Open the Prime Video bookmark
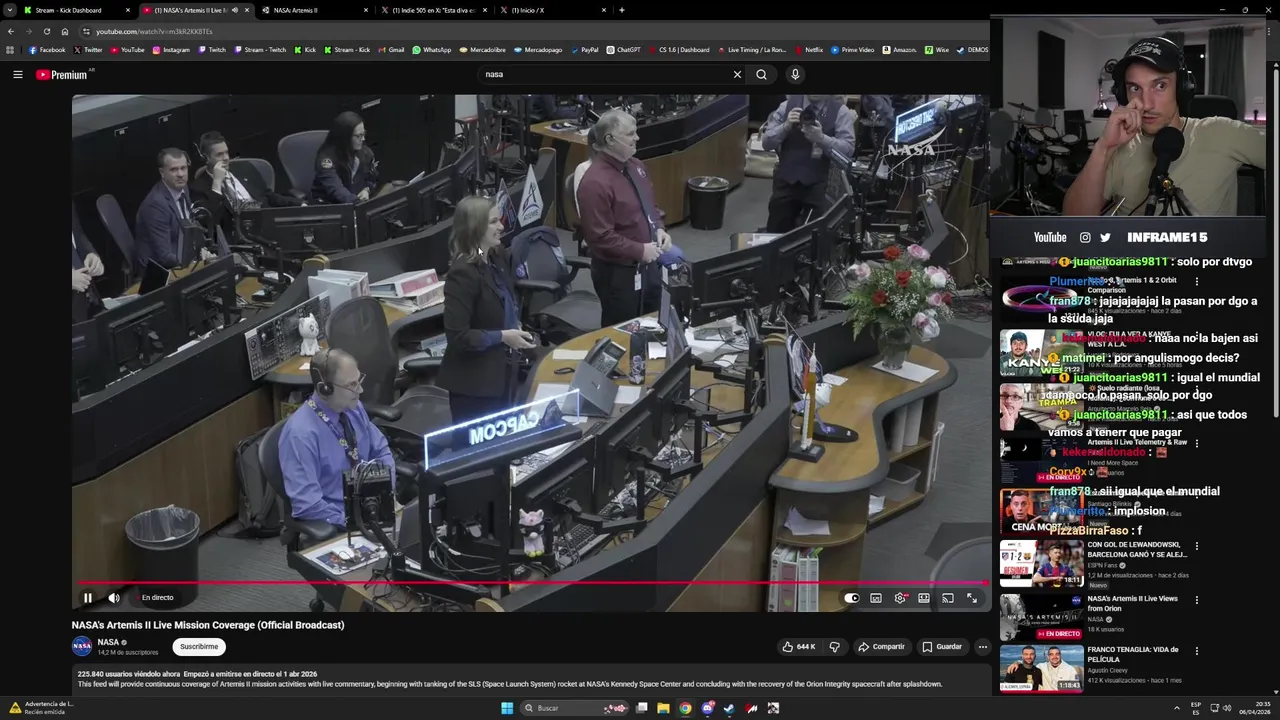The image size is (1280, 720). [x=853, y=49]
